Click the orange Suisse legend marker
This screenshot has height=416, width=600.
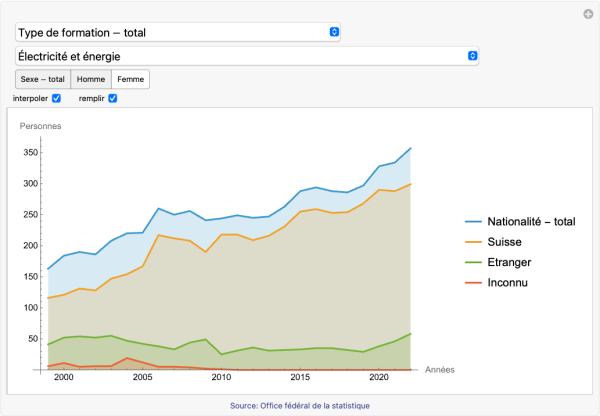point(472,241)
